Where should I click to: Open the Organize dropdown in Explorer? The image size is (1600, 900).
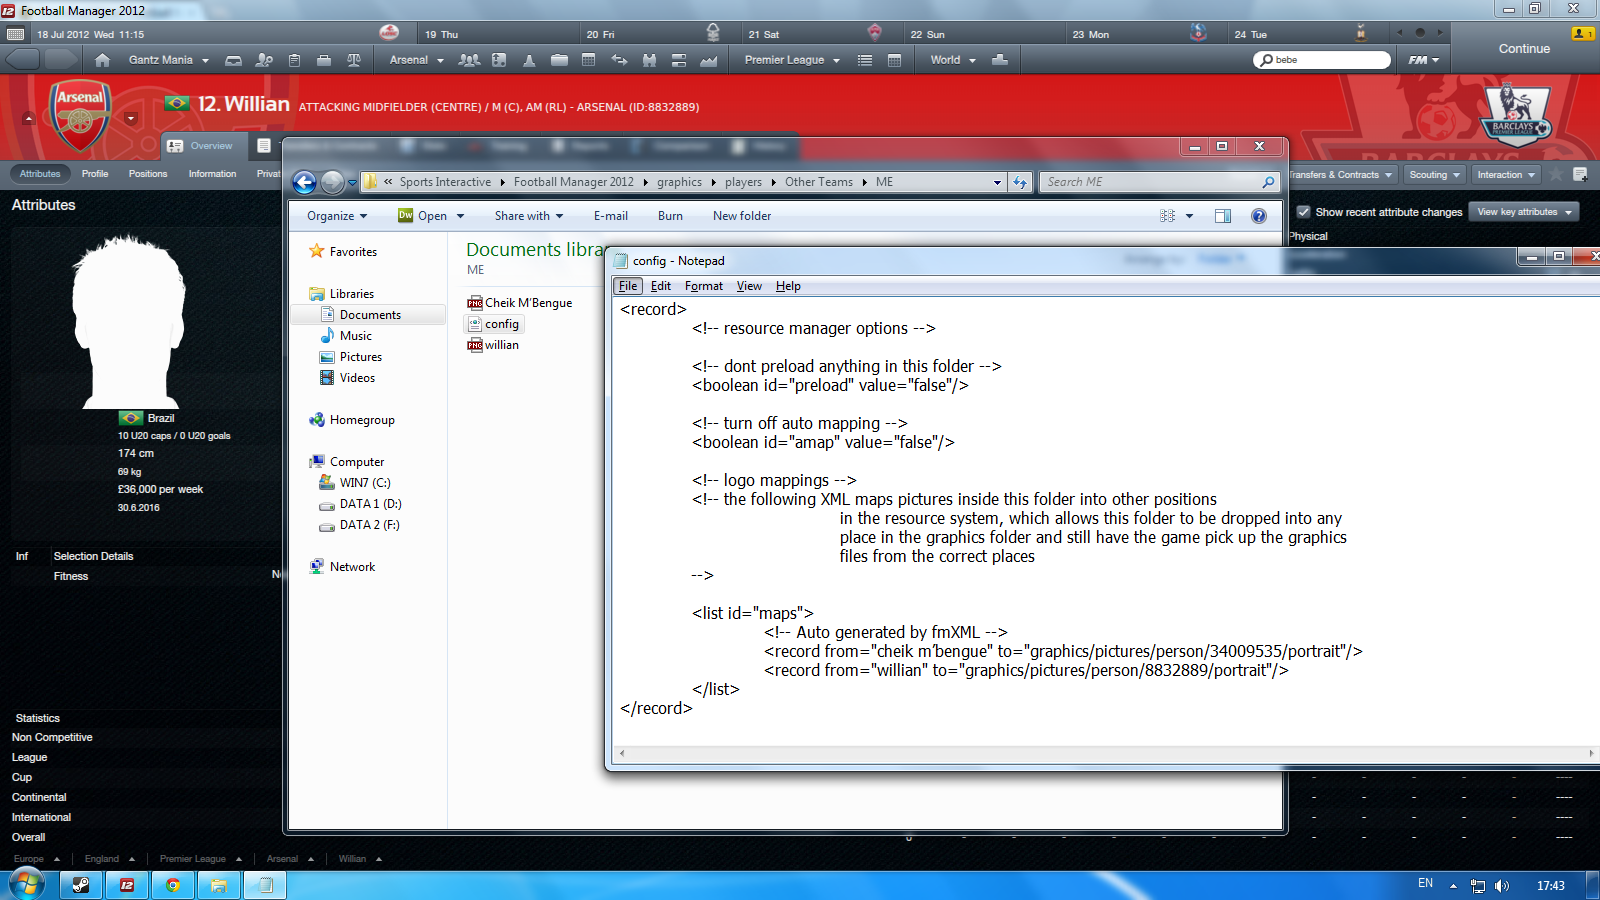pyautogui.click(x=337, y=216)
